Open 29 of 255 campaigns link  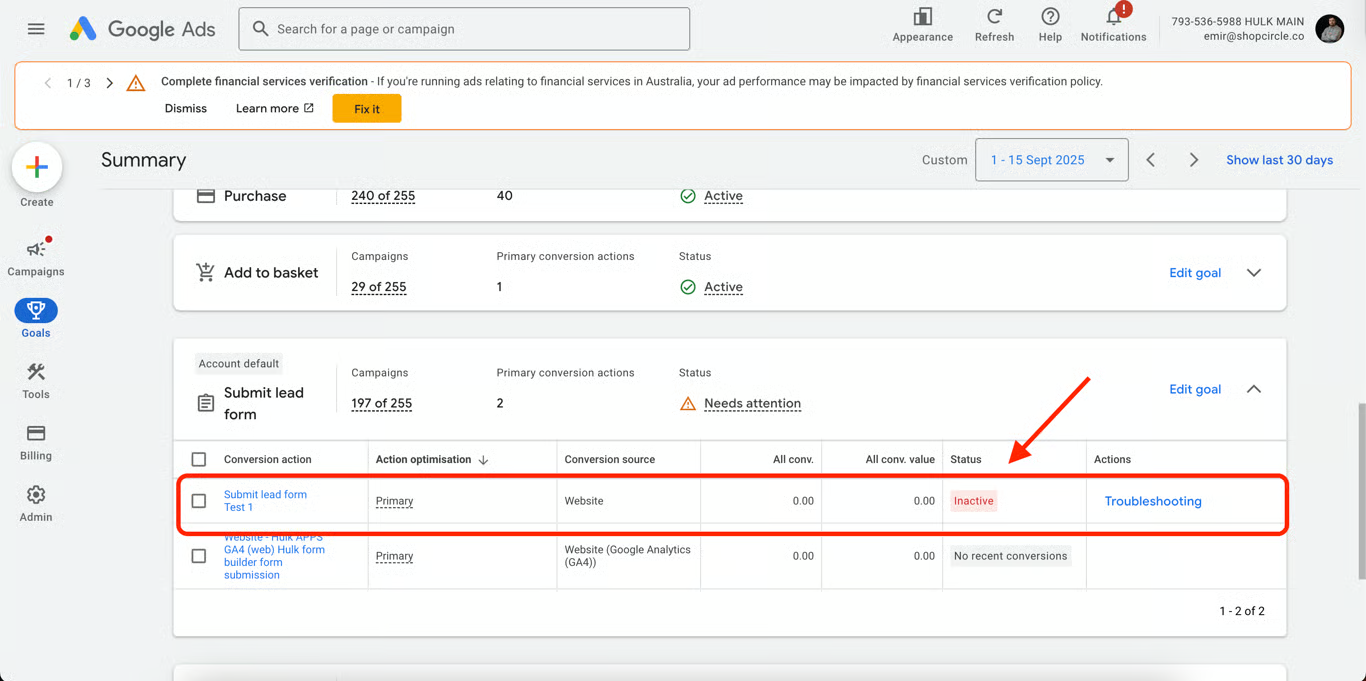coord(379,287)
